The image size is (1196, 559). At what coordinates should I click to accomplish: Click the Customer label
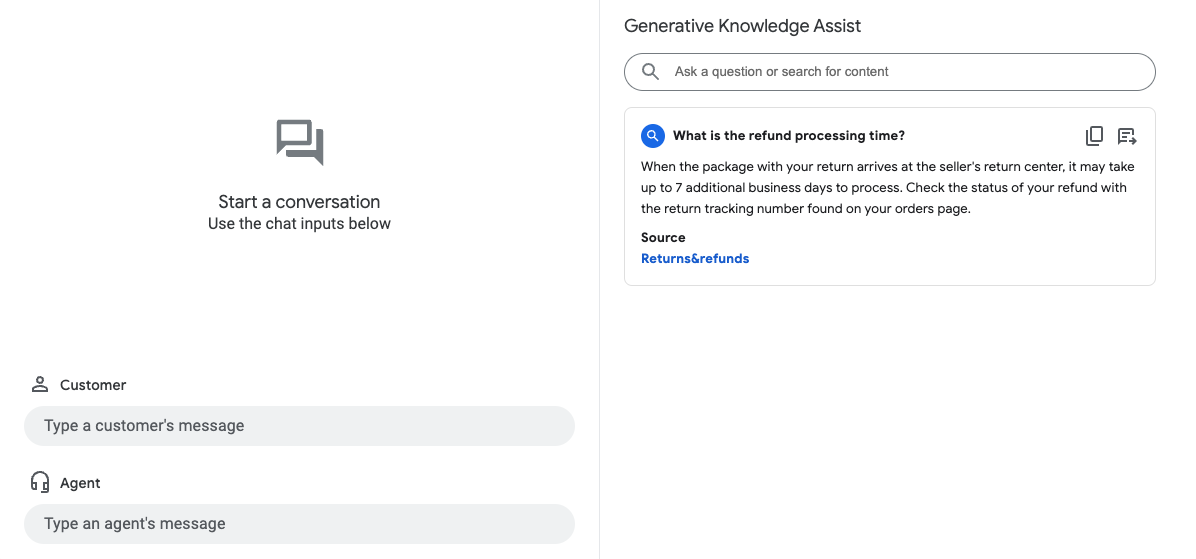pos(93,385)
